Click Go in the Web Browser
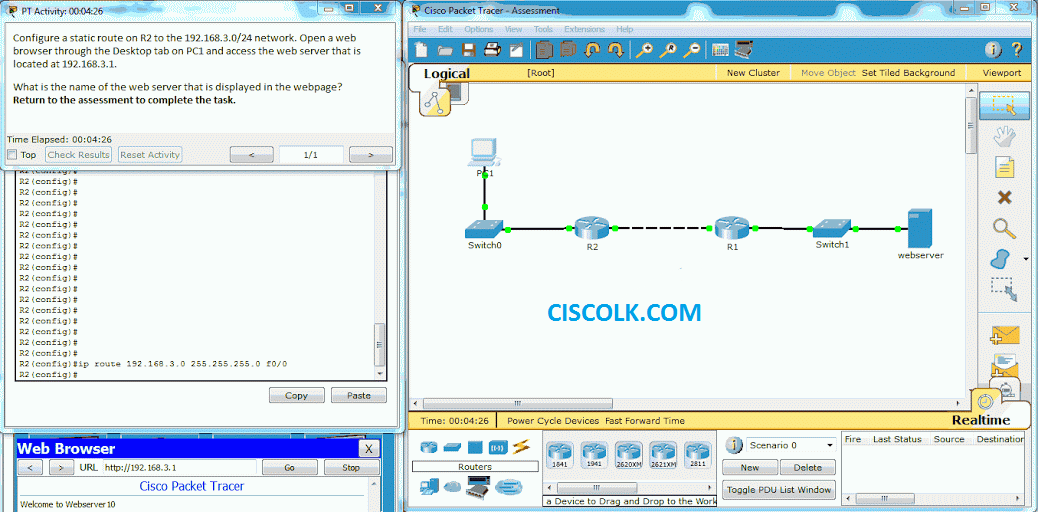 pos(289,468)
